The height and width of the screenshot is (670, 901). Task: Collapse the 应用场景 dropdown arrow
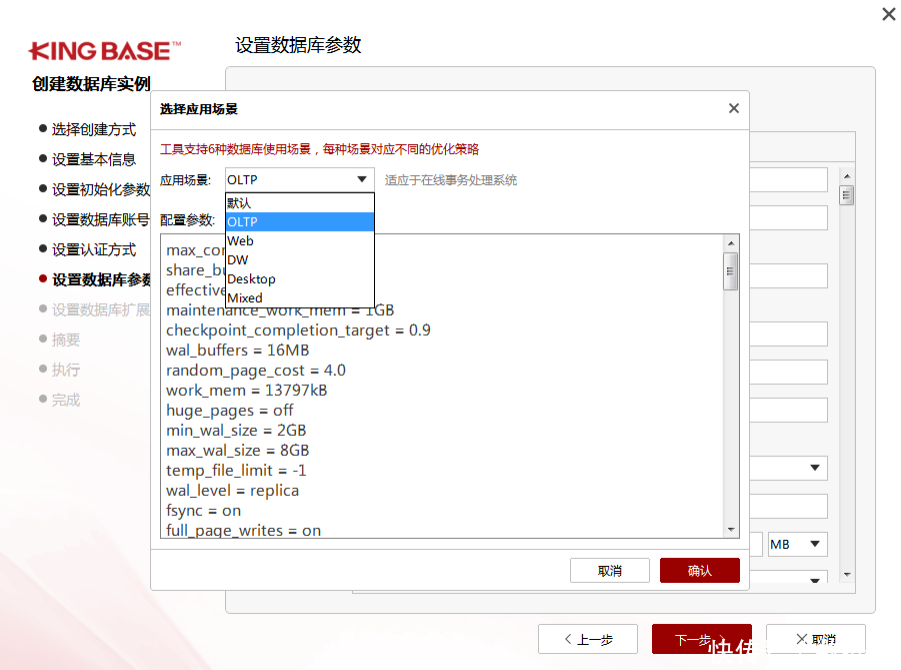(x=361, y=180)
